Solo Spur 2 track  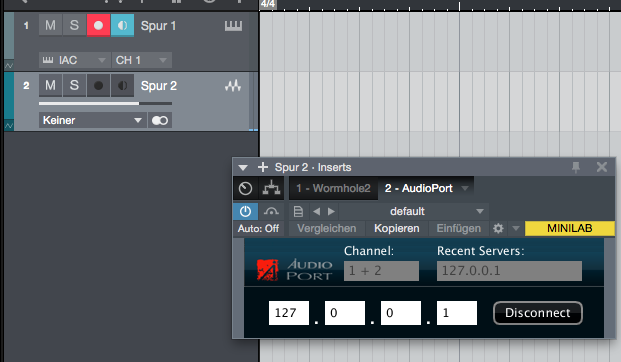(74, 85)
